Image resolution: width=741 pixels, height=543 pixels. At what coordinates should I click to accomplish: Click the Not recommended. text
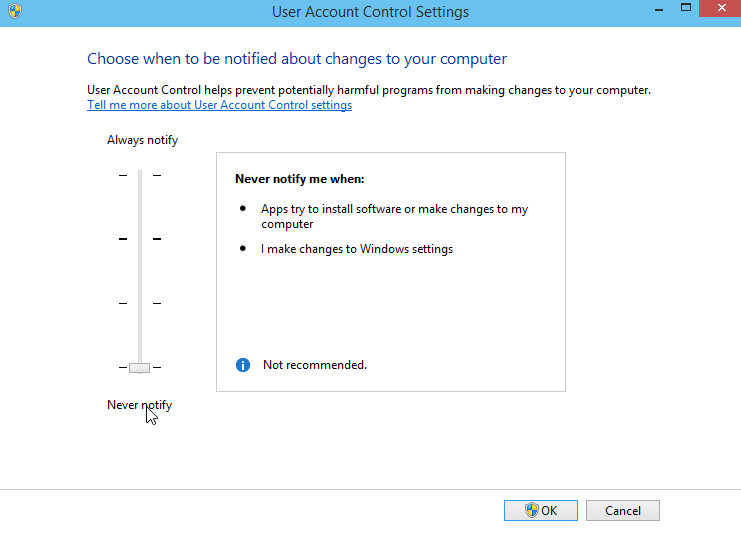[x=315, y=365]
